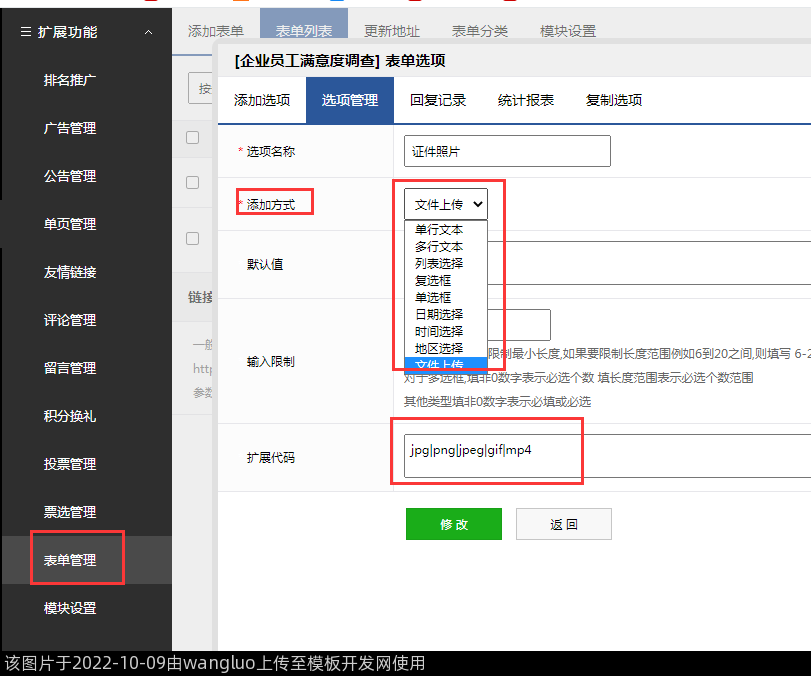Click the green 修改 button

pyautogui.click(x=453, y=524)
